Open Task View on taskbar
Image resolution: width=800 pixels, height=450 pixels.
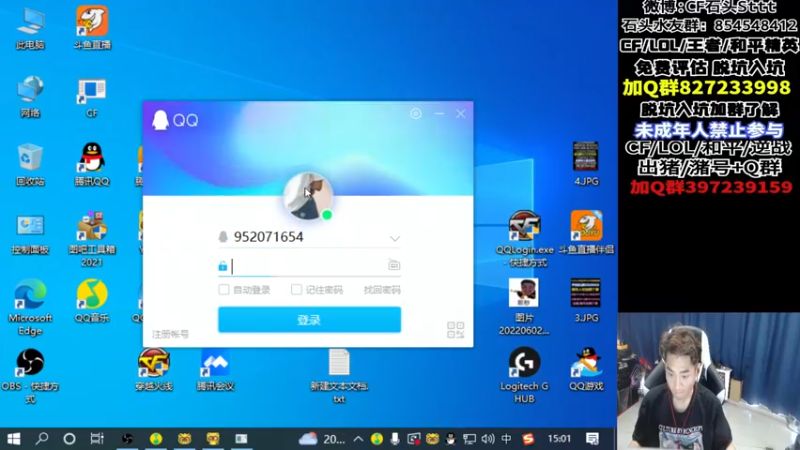pyautogui.click(x=96, y=439)
